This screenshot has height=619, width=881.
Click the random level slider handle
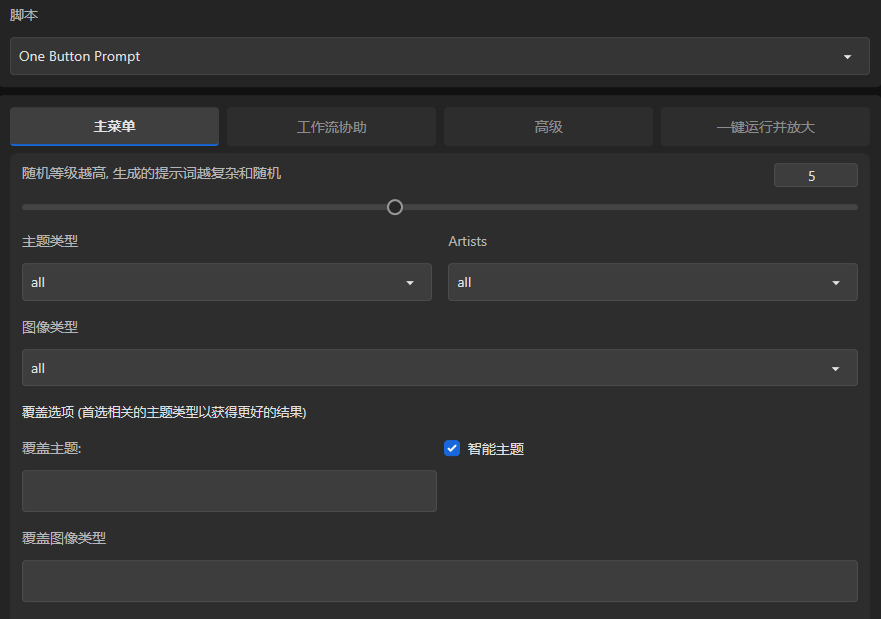(395, 207)
